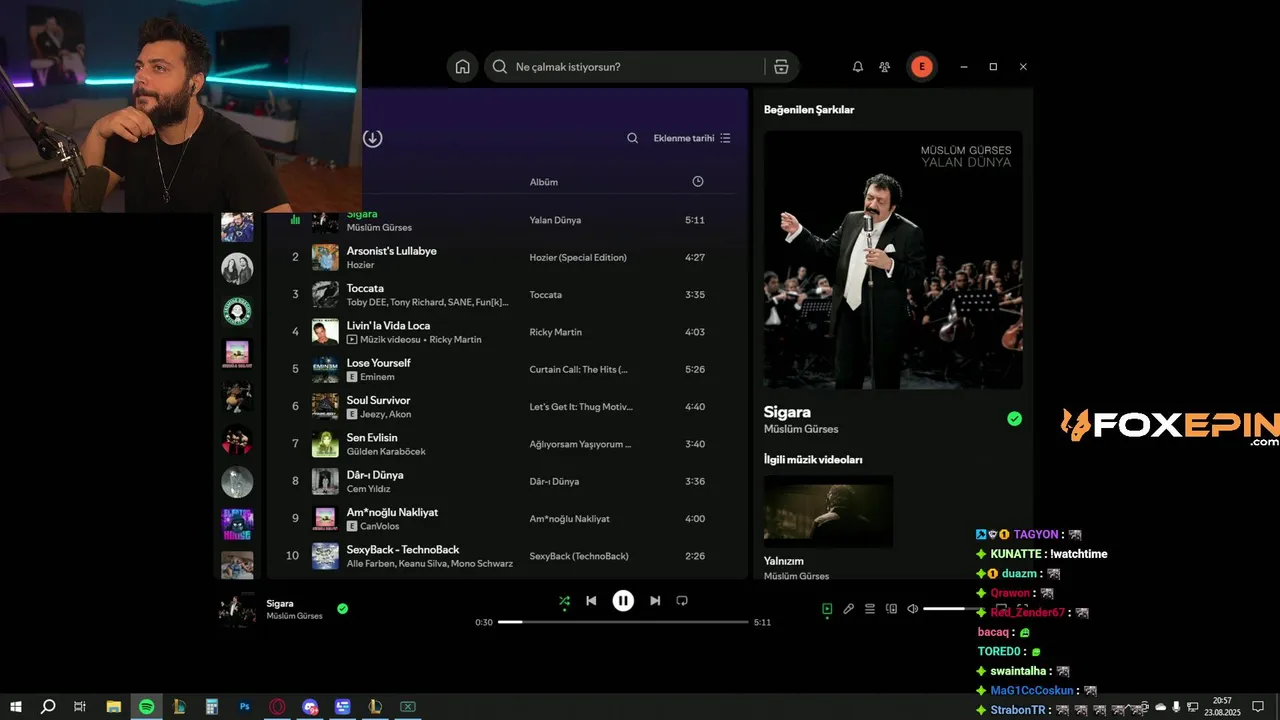This screenshot has height=720, width=1280.
Task: Open Discord from the taskbar
Action: coord(310,707)
